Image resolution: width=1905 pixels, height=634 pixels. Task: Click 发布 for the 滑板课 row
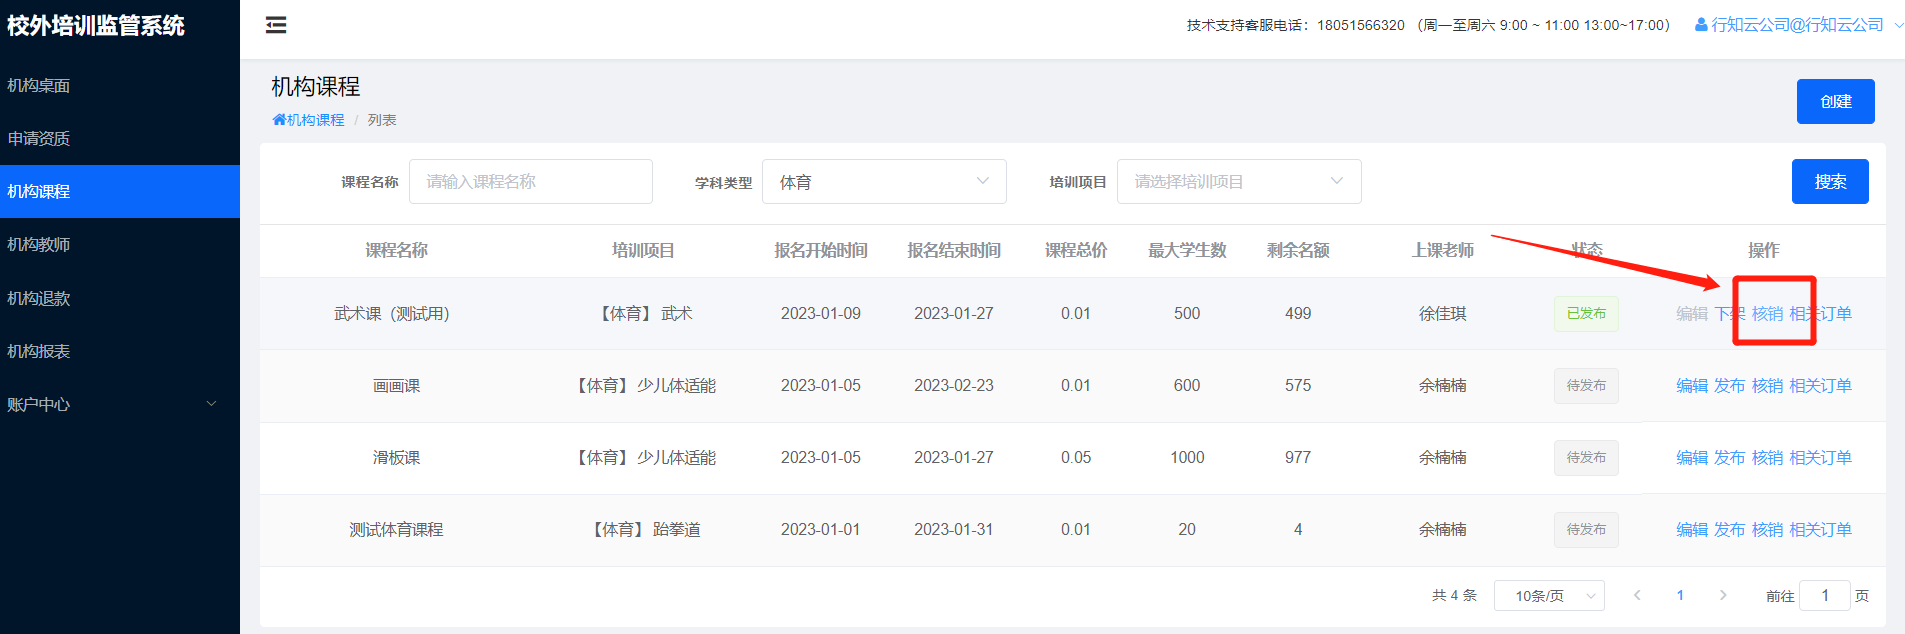coord(1729,458)
